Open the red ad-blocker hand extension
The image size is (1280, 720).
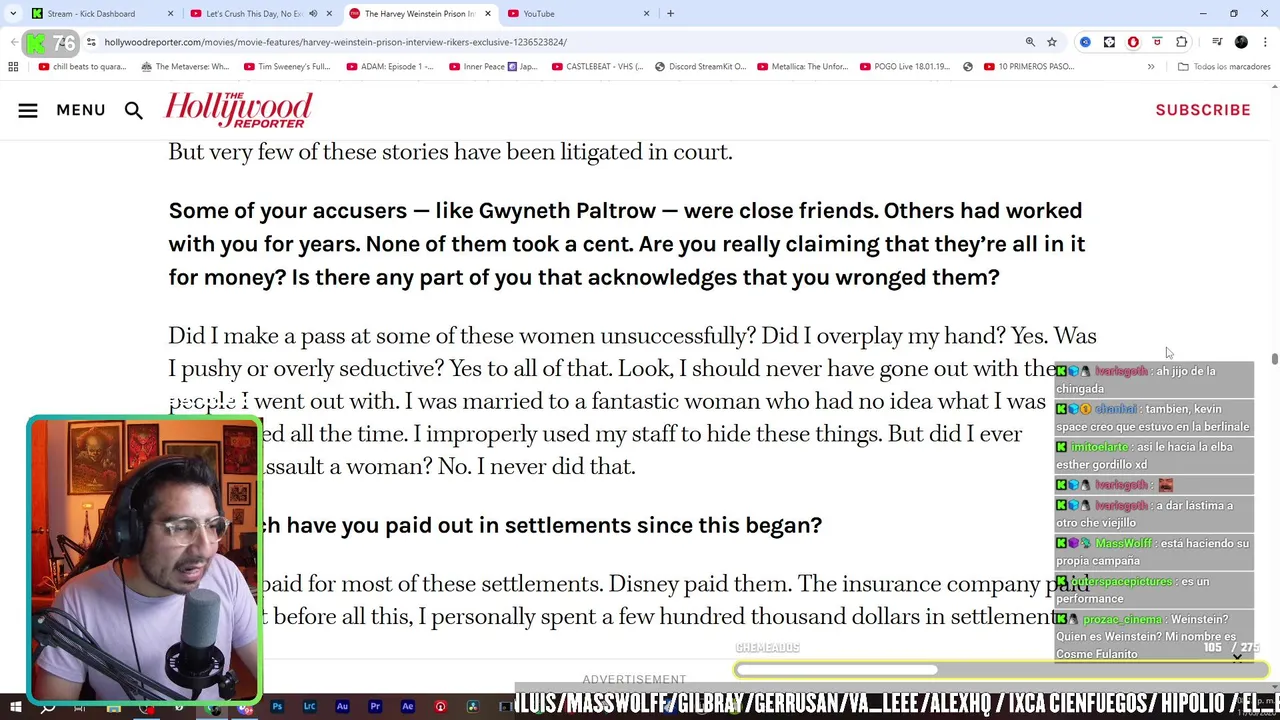pos(1133,42)
